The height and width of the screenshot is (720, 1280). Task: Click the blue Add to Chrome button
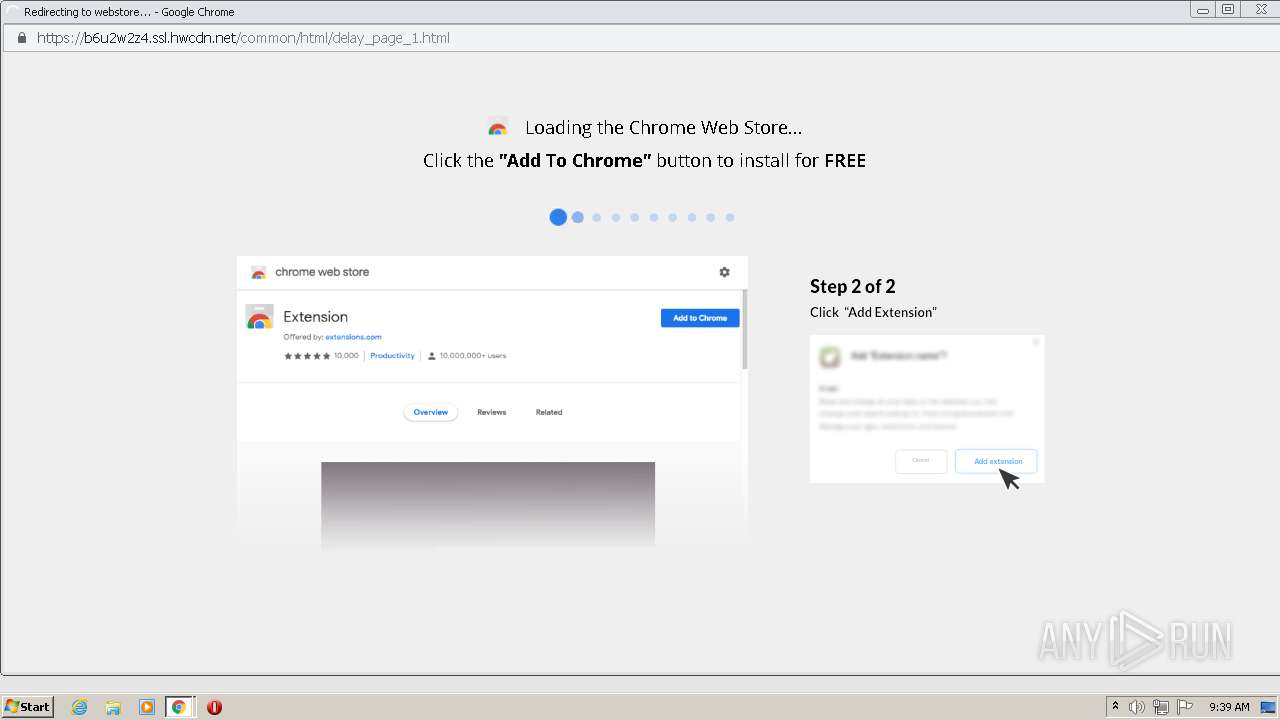click(x=700, y=318)
